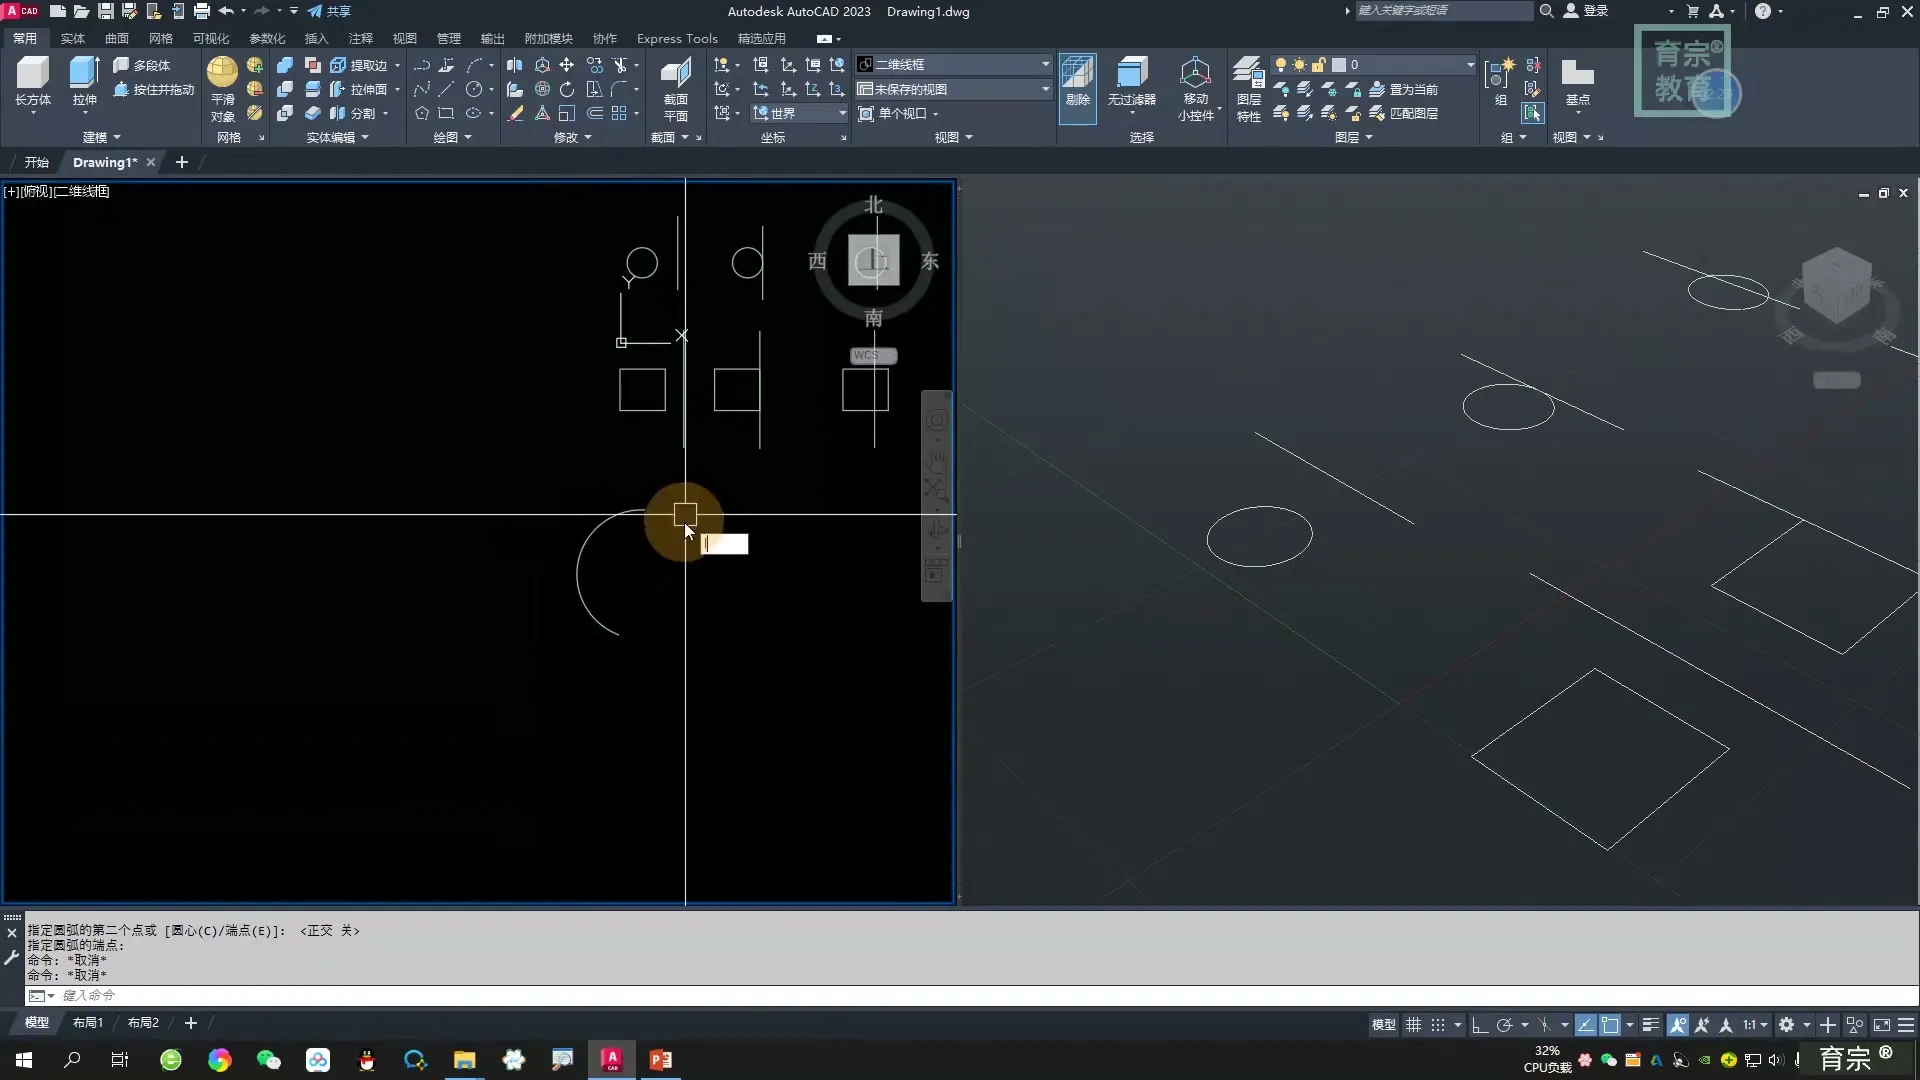This screenshot has height=1080, width=1920.
Task: Open the 布局1 layout tab
Action: [x=87, y=1023]
